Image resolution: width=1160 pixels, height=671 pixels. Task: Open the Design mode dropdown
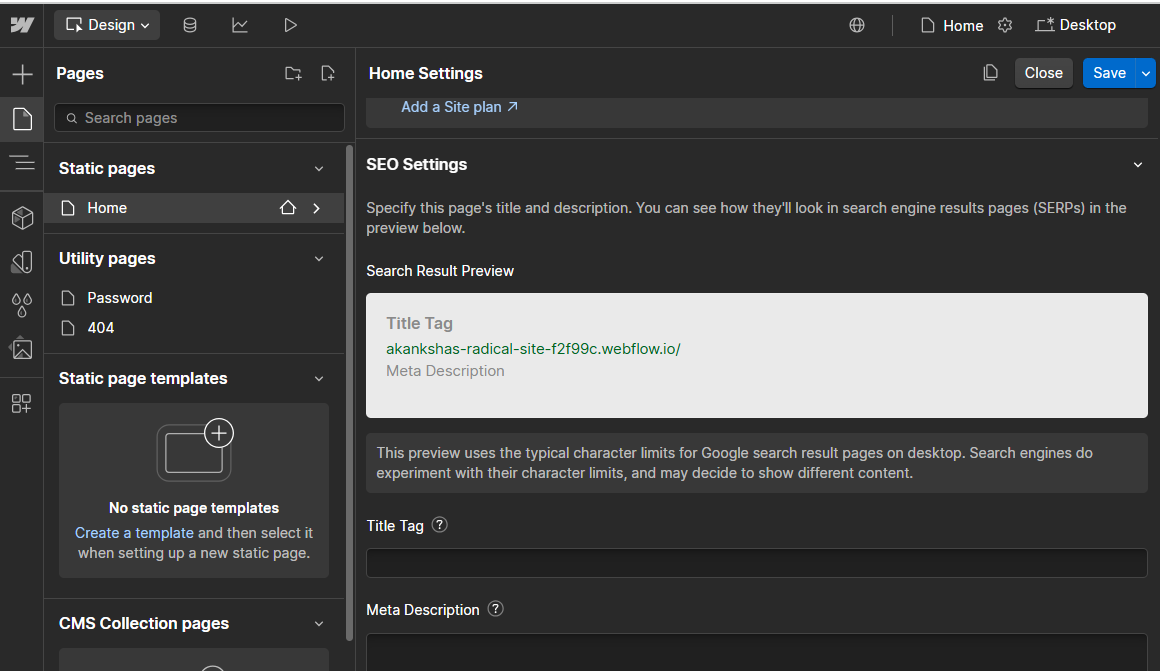(x=108, y=25)
